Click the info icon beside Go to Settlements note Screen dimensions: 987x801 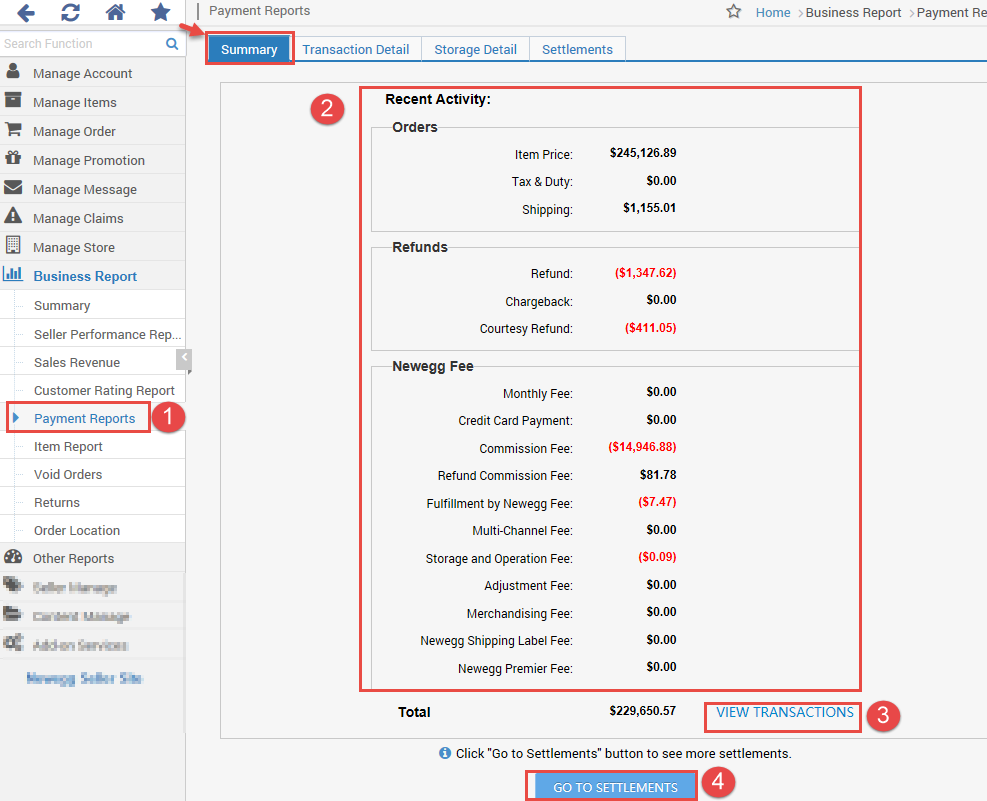444,753
